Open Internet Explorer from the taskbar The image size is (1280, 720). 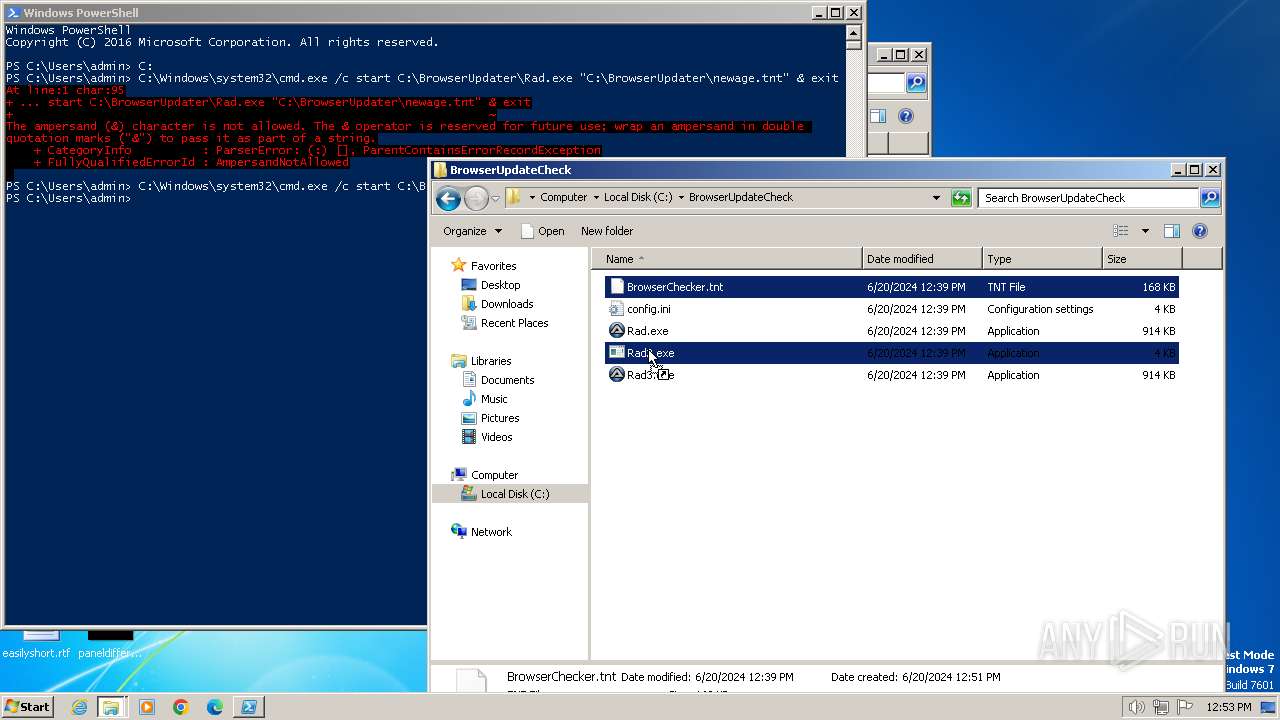pos(79,707)
